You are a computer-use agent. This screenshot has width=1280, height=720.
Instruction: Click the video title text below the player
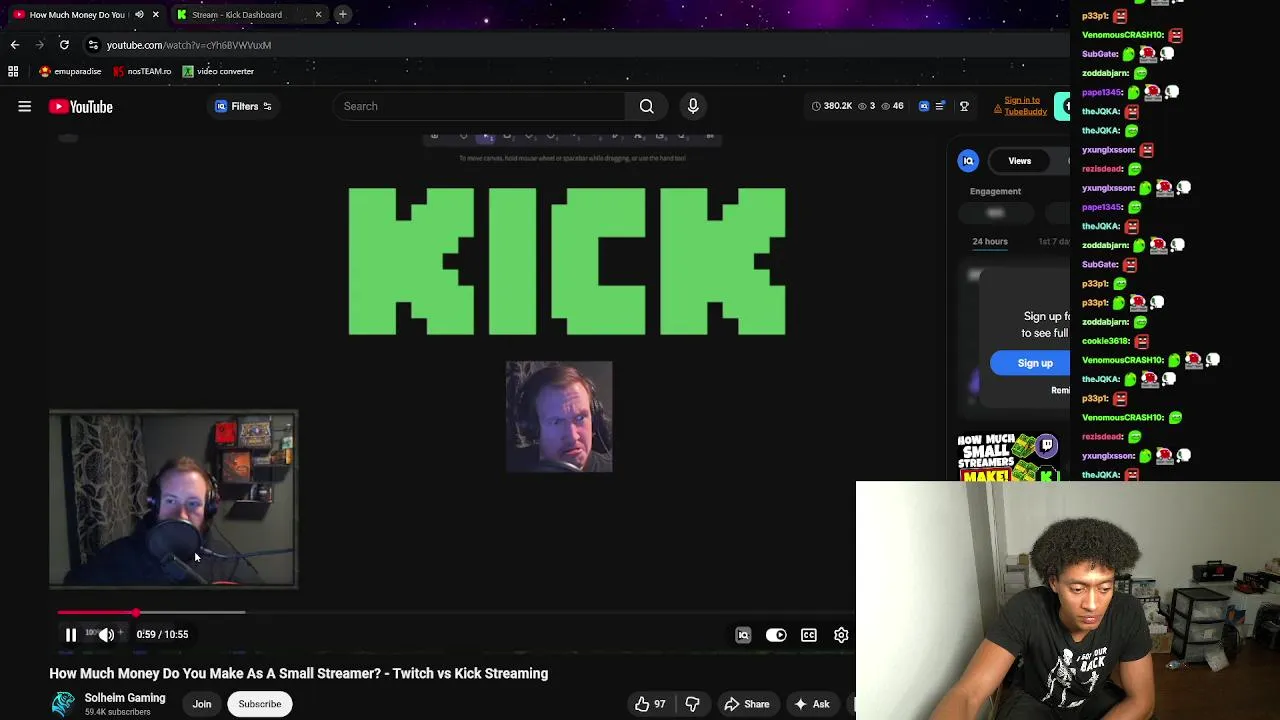[299, 673]
